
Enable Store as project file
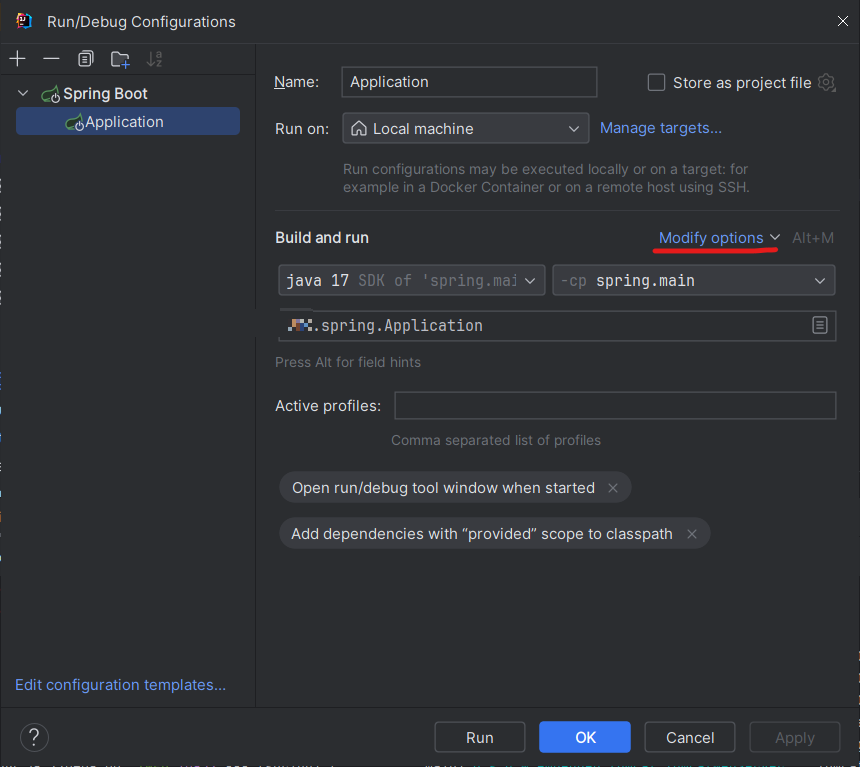click(x=657, y=83)
